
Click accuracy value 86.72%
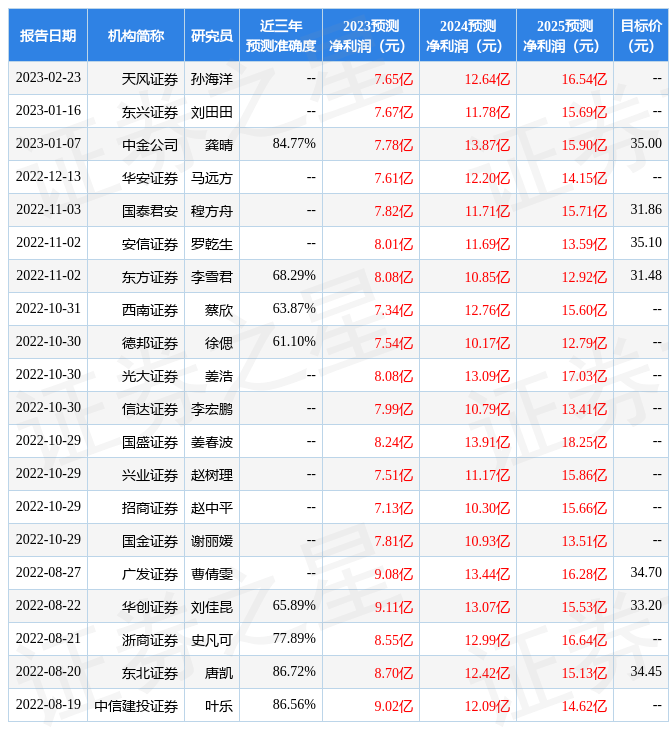(x=294, y=671)
